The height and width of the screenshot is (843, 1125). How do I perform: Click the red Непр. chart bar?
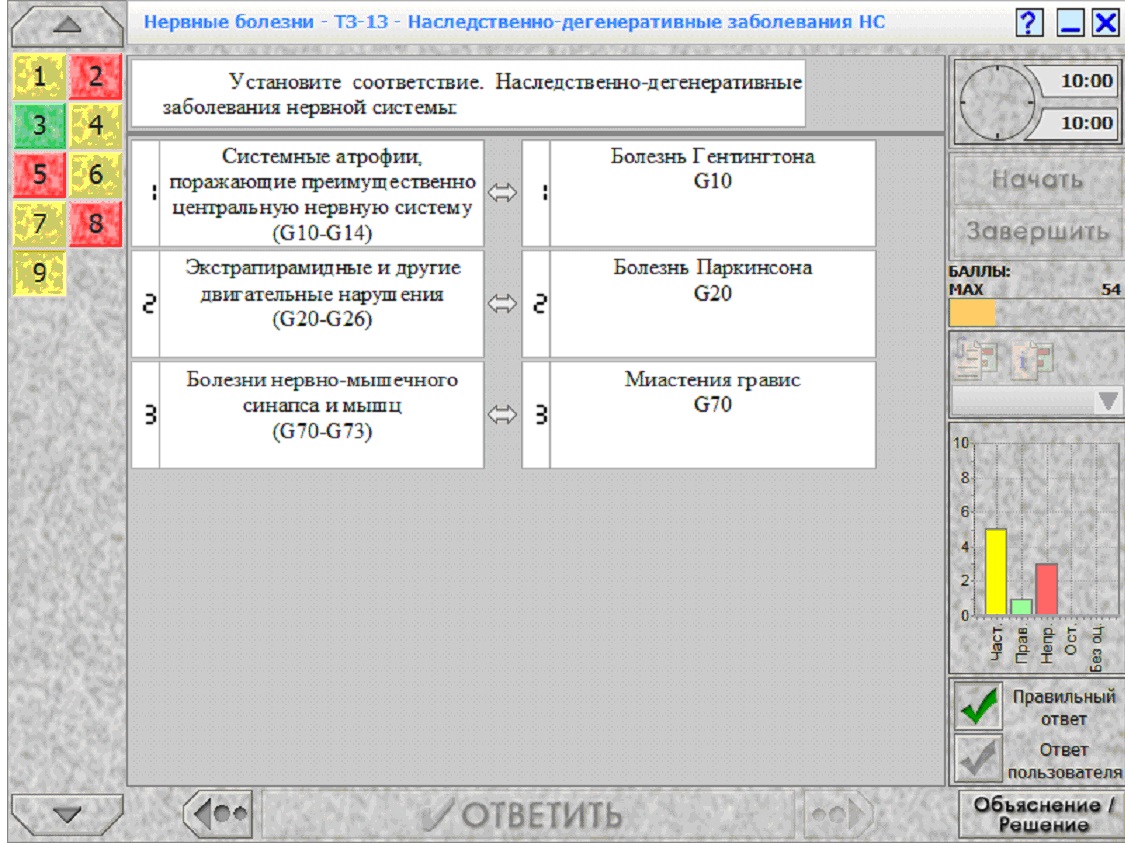pos(1046,589)
